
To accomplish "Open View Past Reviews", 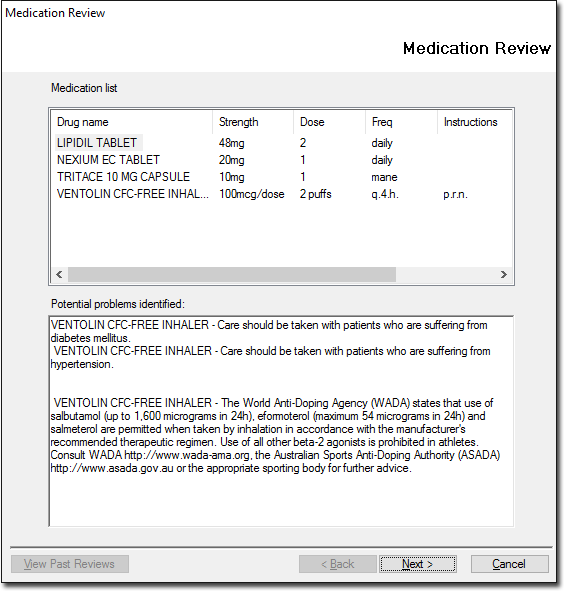I will tap(69, 564).
